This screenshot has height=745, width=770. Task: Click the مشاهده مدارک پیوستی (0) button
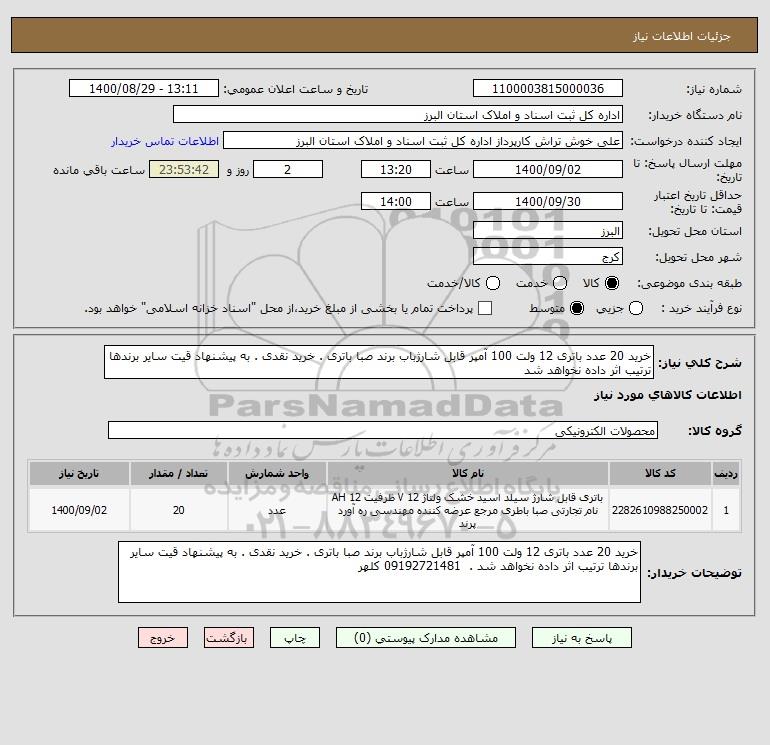(x=426, y=638)
